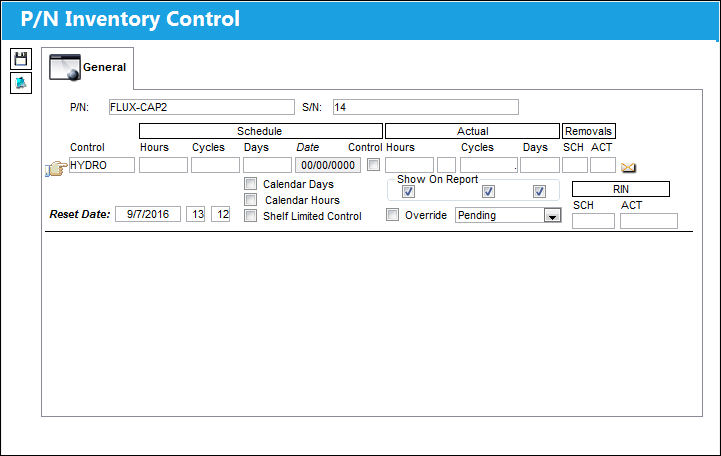Enable the Calendar Days checkbox
Image resolution: width=721 pixels, height=456 pixels.
(x=251, y=184)
